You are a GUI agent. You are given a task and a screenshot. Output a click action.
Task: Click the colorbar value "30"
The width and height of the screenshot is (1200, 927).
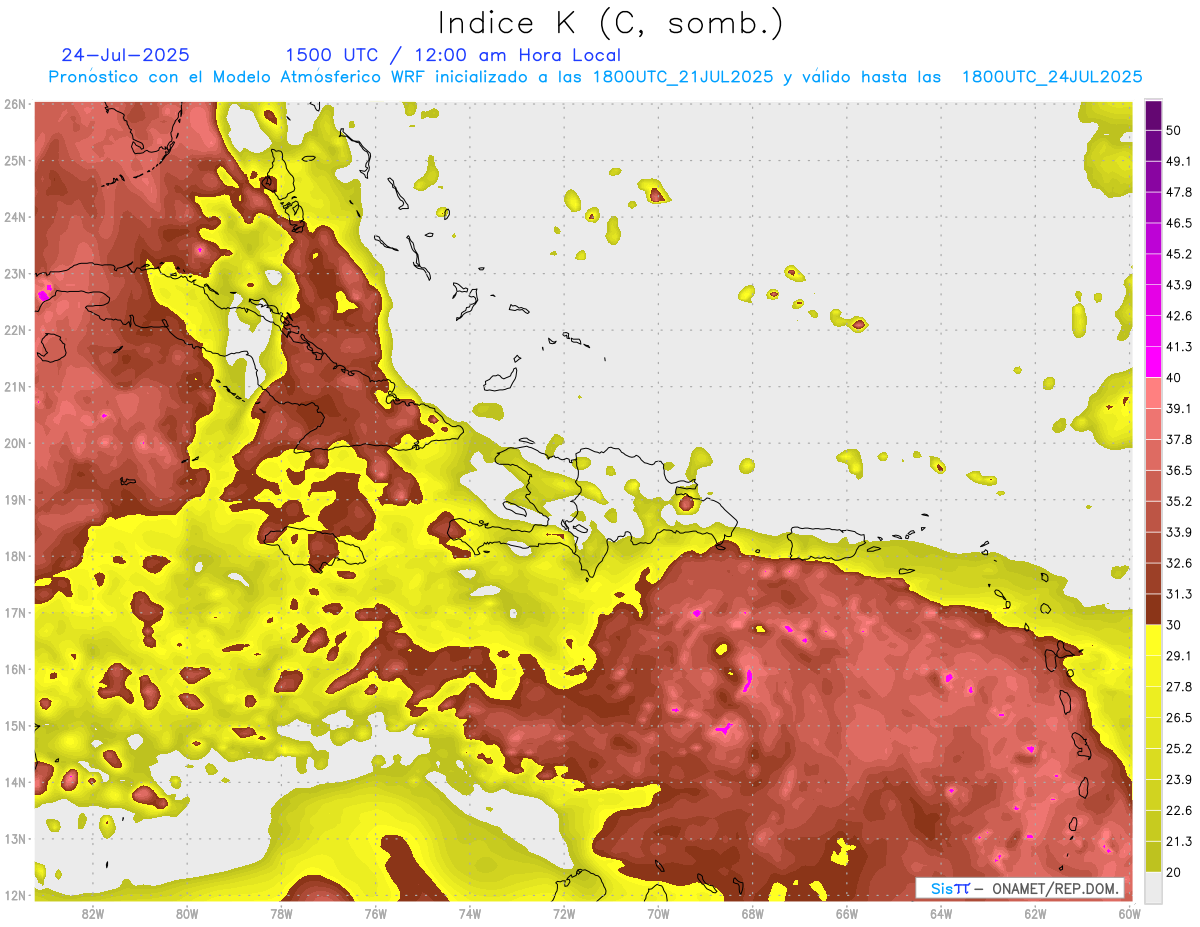pyautogui.click(x=1174, y=625)
